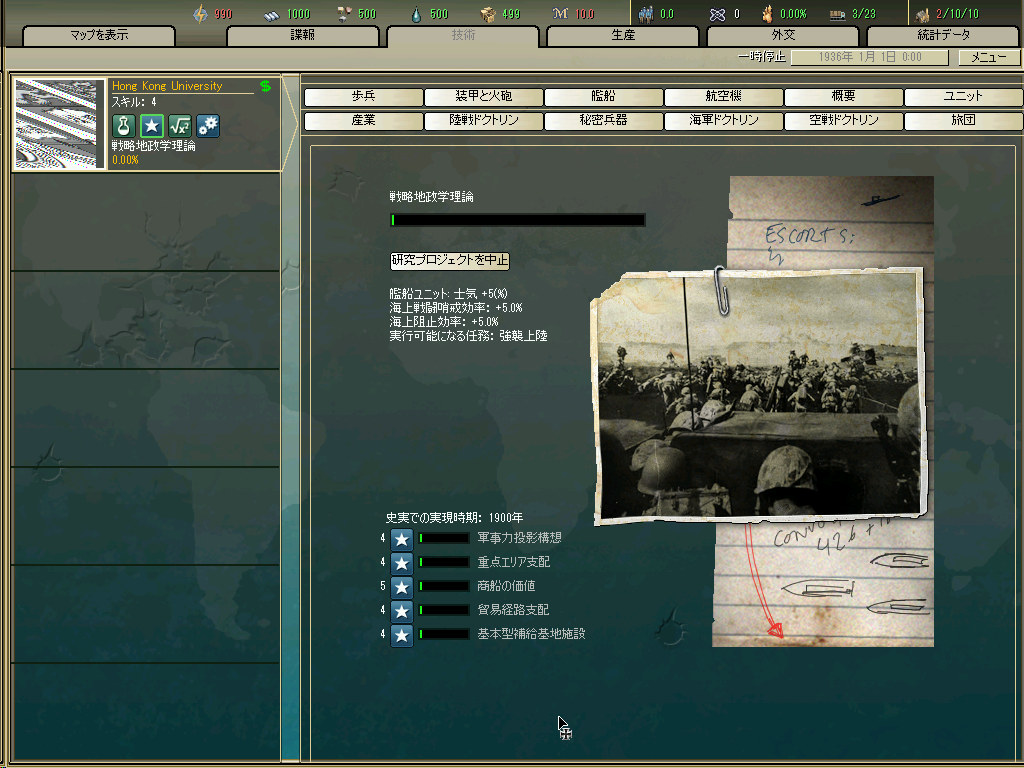Click the Hong Kong University team portrait
Screen dimensions: 1024x768
coord(59,124)
